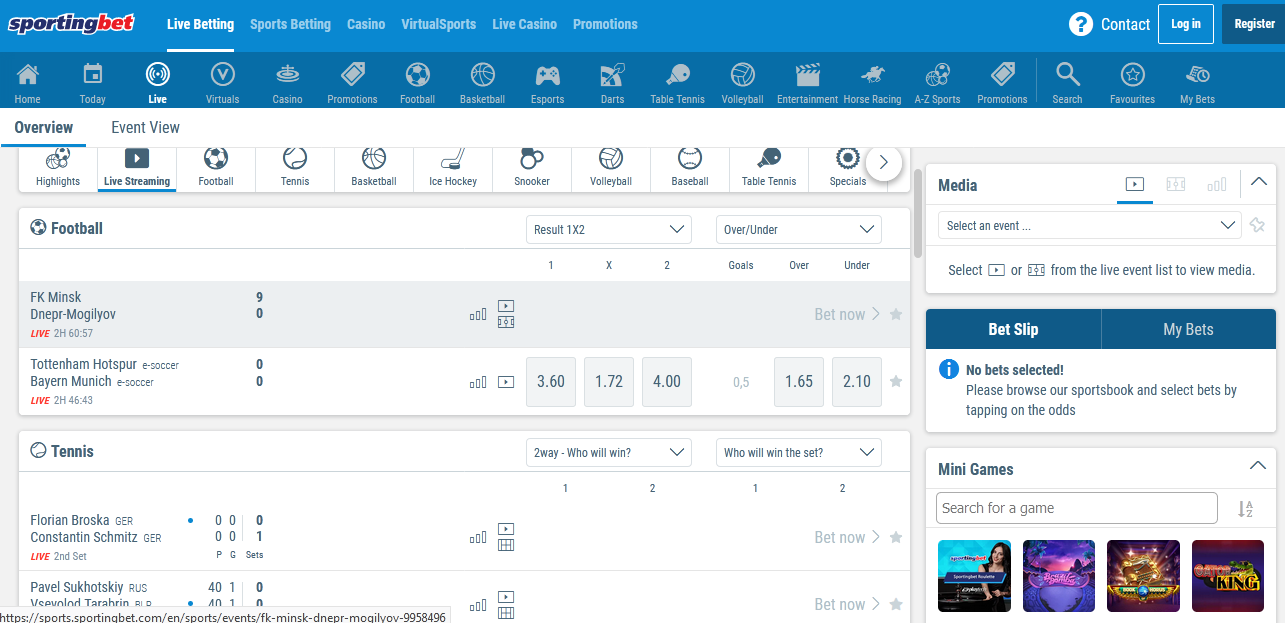Show the scoreboard view in the Media panel

point(1177,184)
